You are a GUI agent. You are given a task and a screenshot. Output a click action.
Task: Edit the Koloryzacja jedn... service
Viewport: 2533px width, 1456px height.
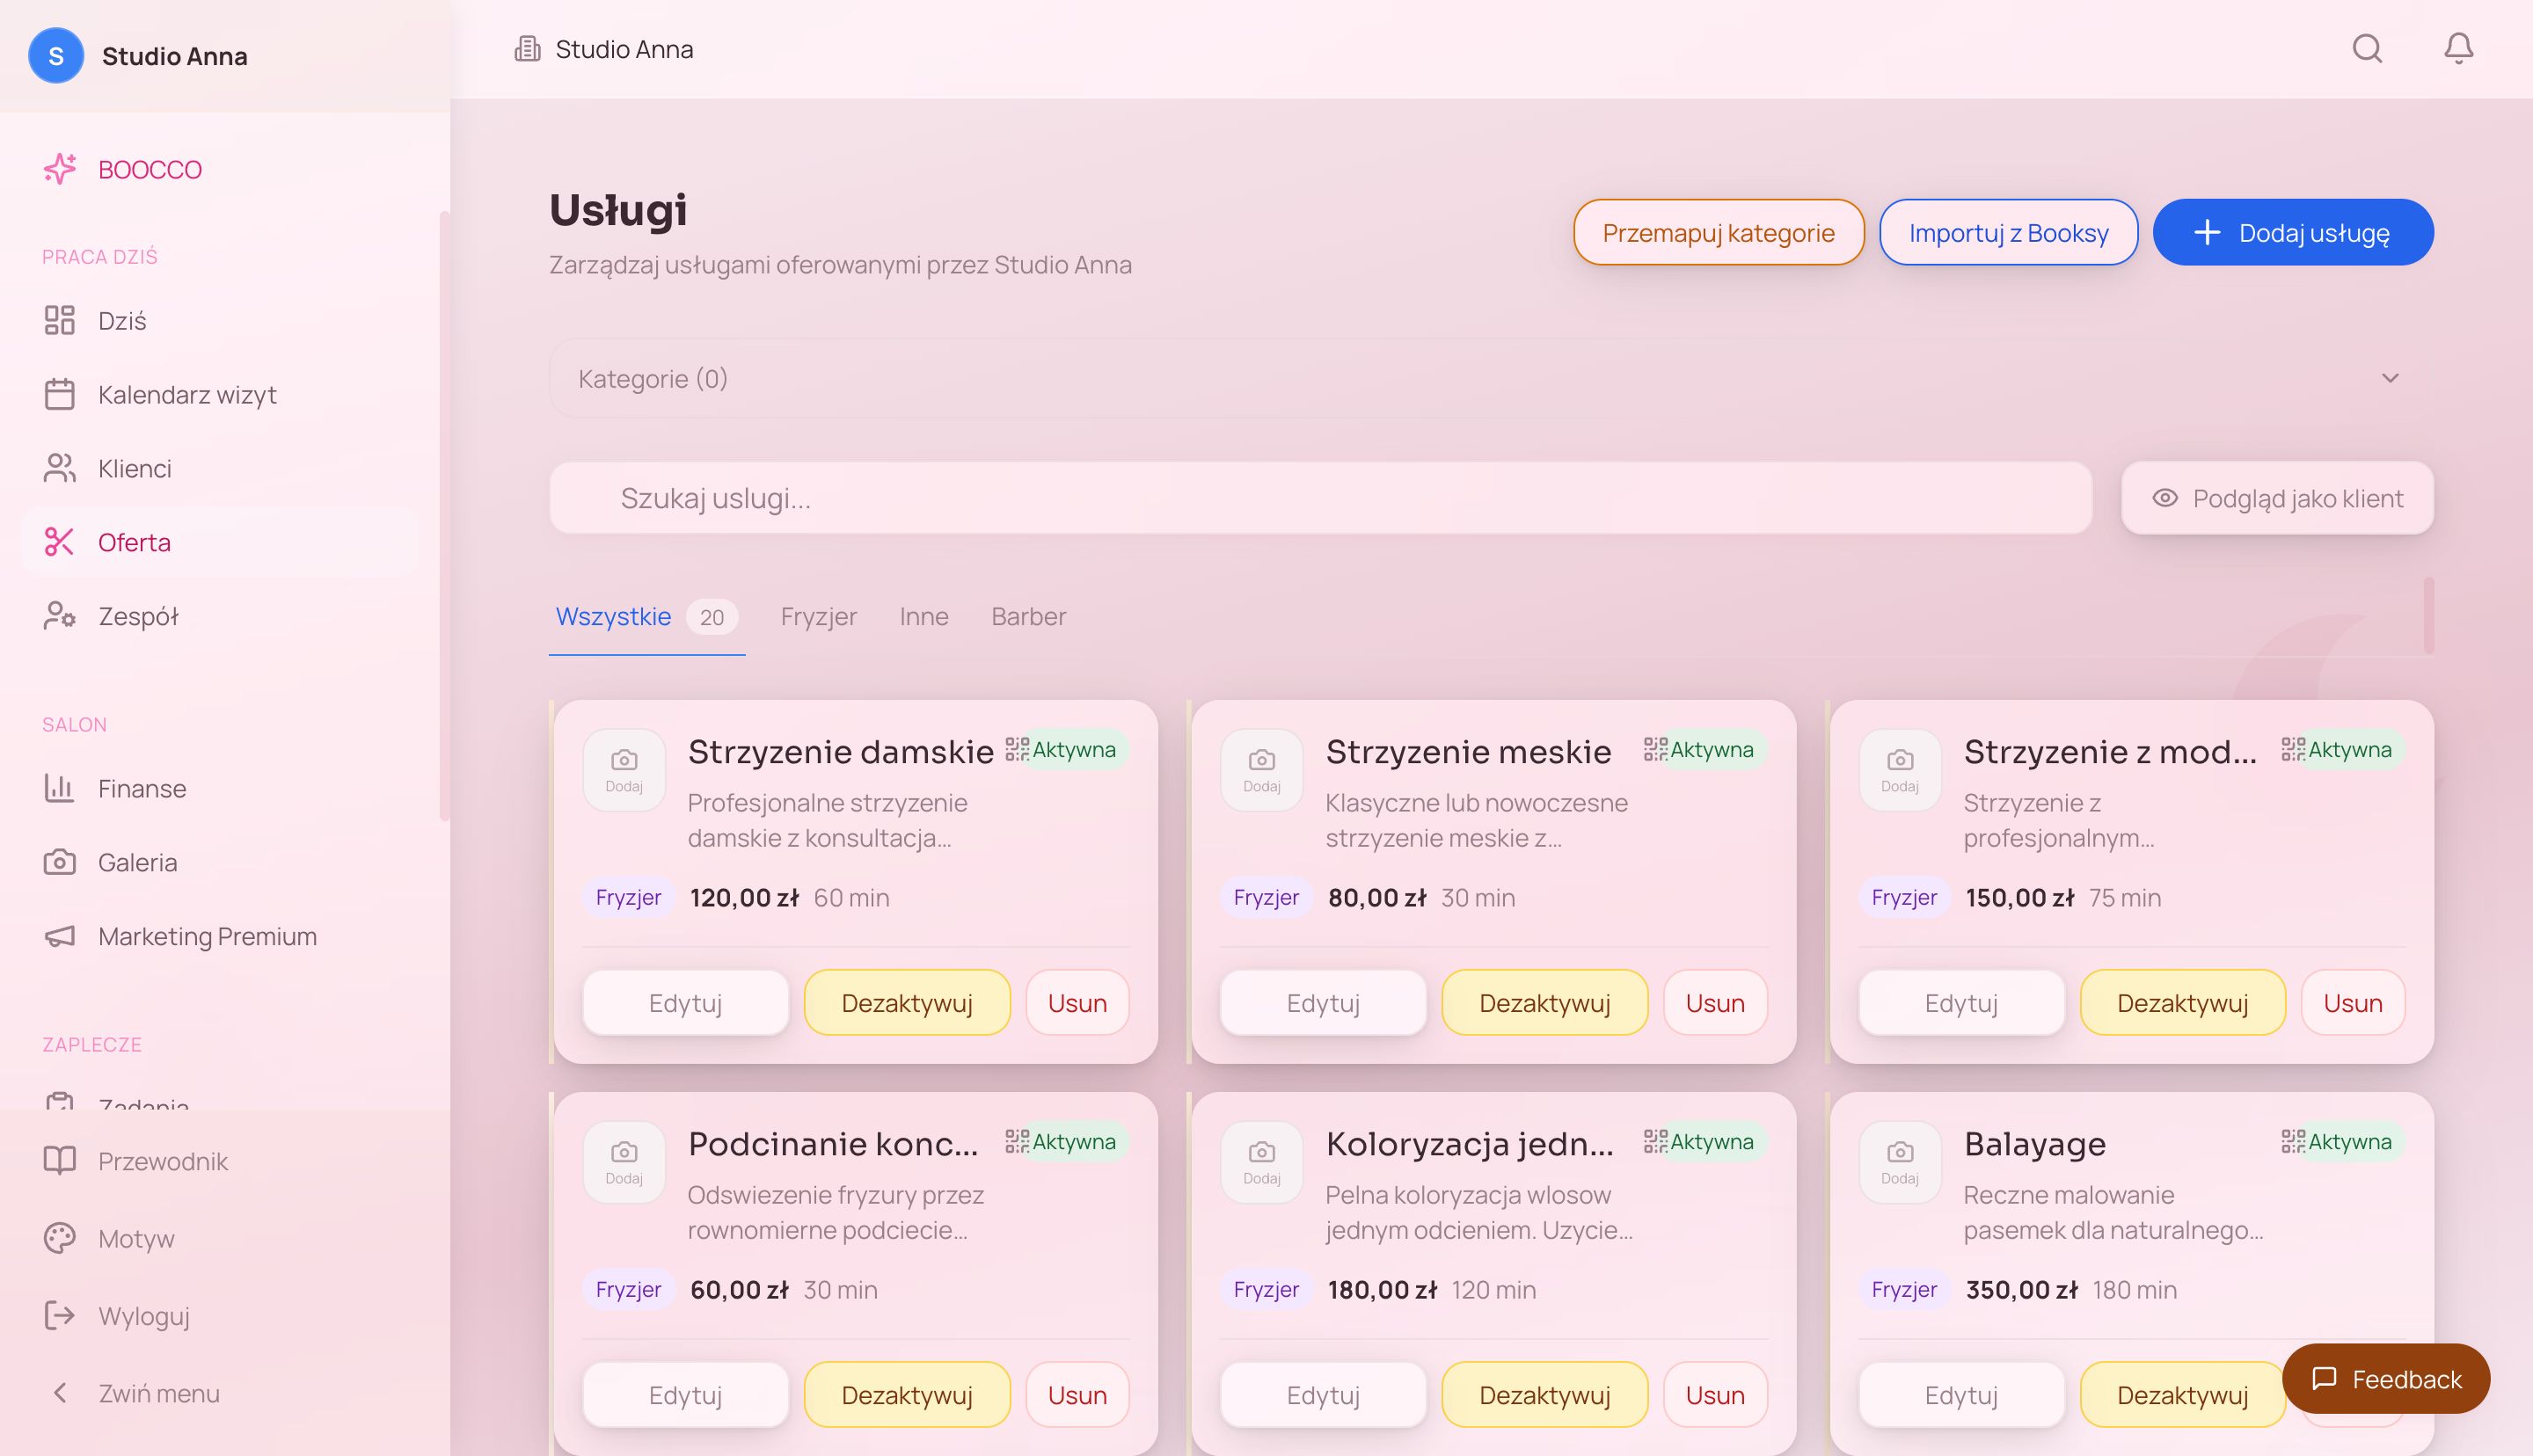tap(1323, 1394)
